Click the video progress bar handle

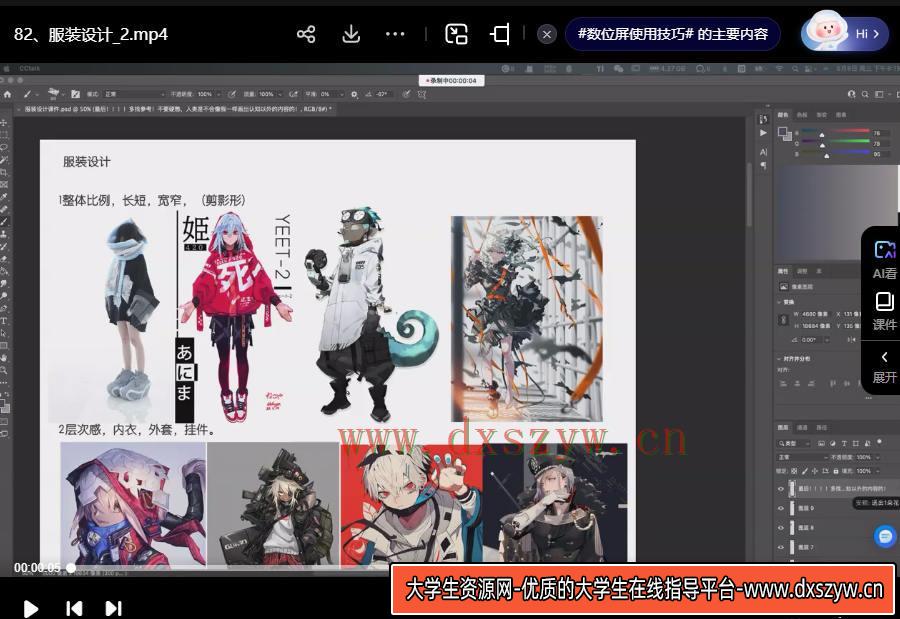[71, 567]
